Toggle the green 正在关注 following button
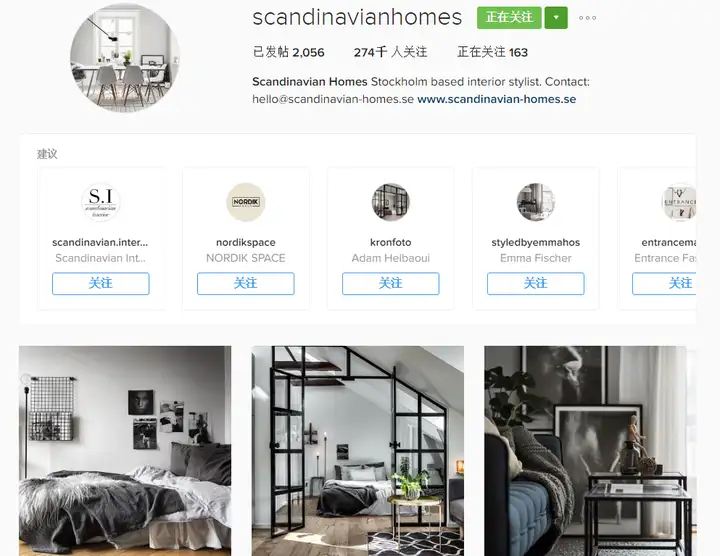 (509, 18)
